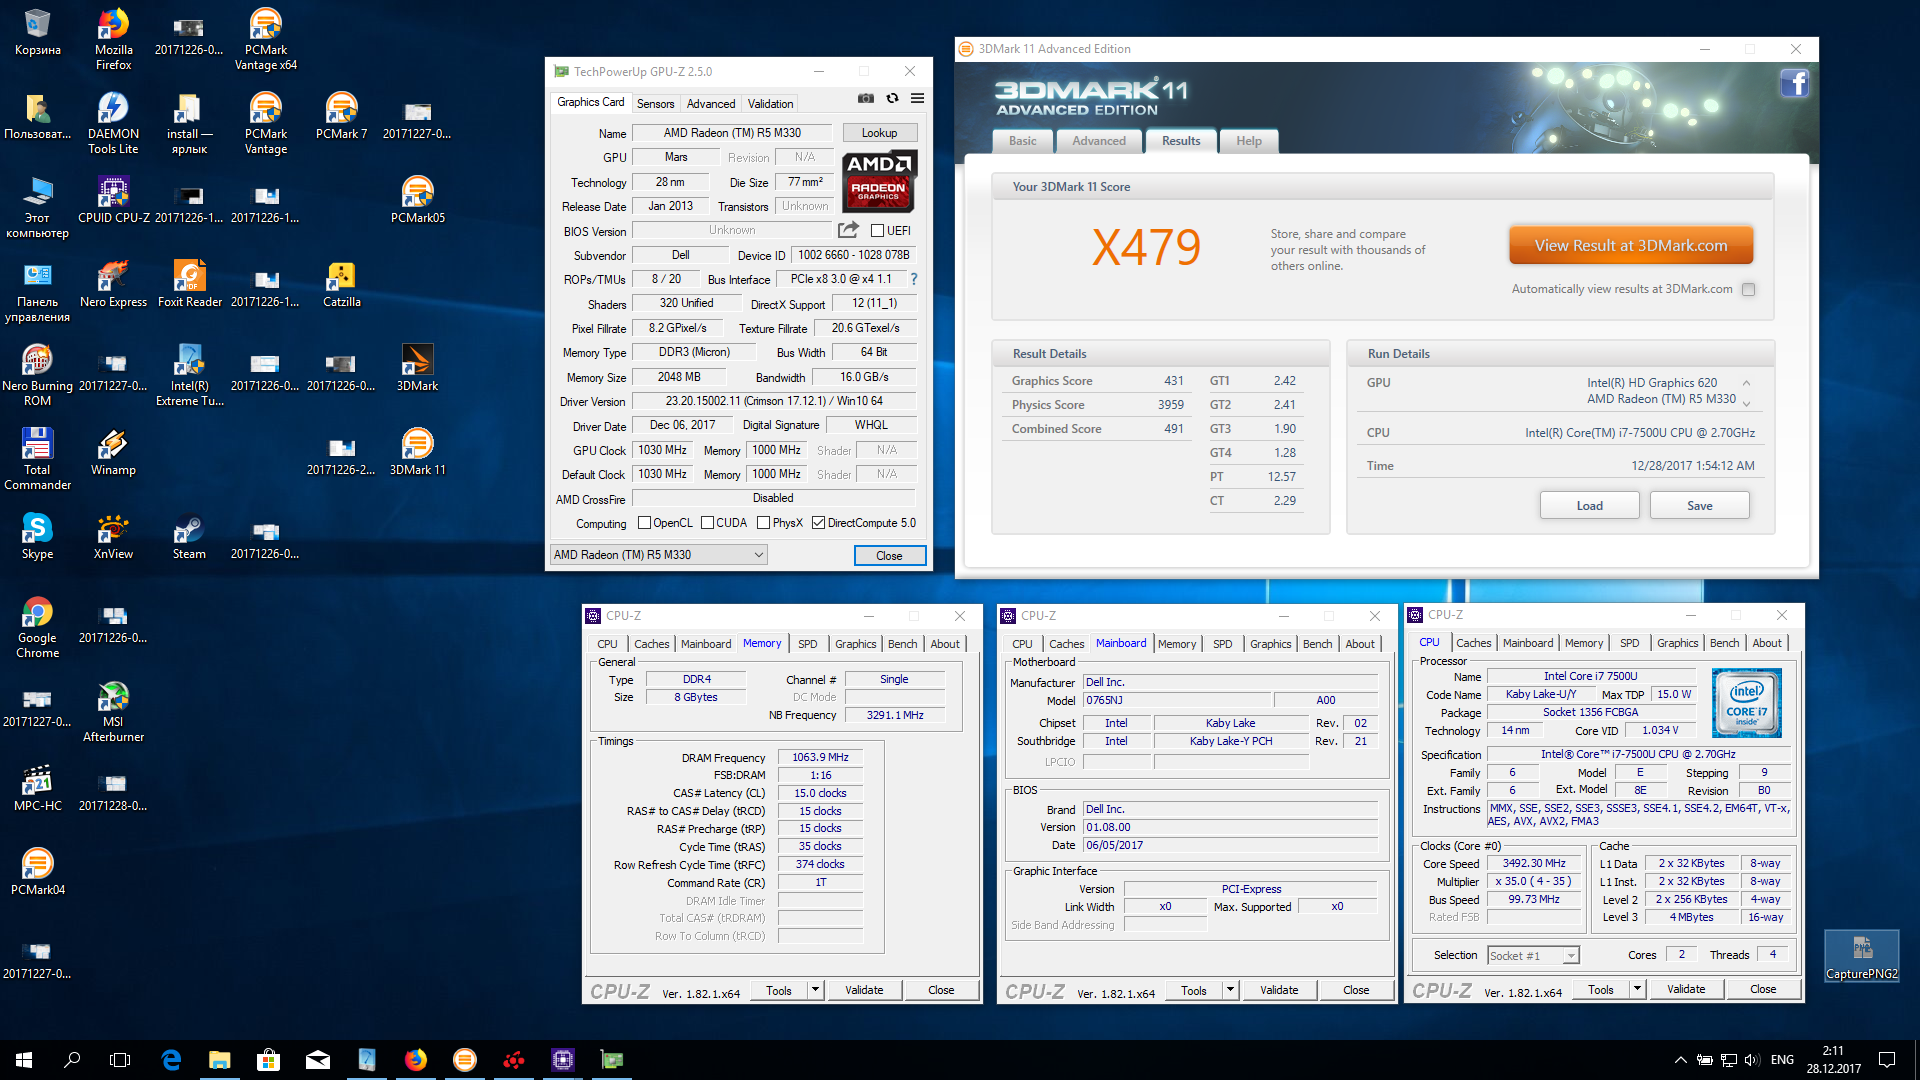Toggle PhysX checkbox in GPU-Z
This screenshot has width=1920, height=1080.
point(763,523)
